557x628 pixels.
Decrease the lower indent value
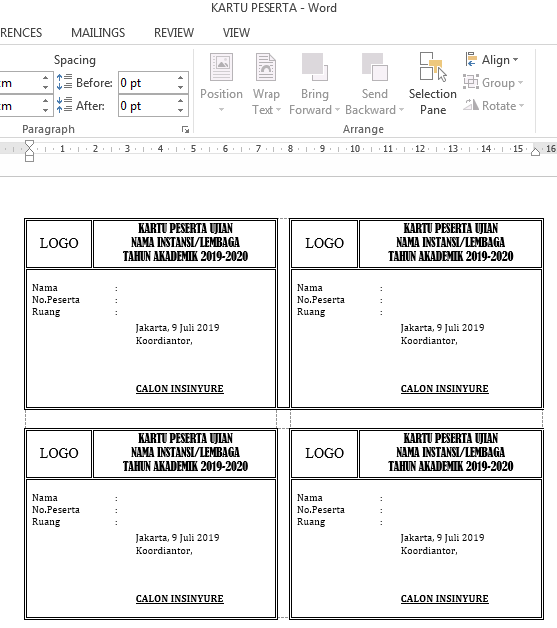[46, 110]
